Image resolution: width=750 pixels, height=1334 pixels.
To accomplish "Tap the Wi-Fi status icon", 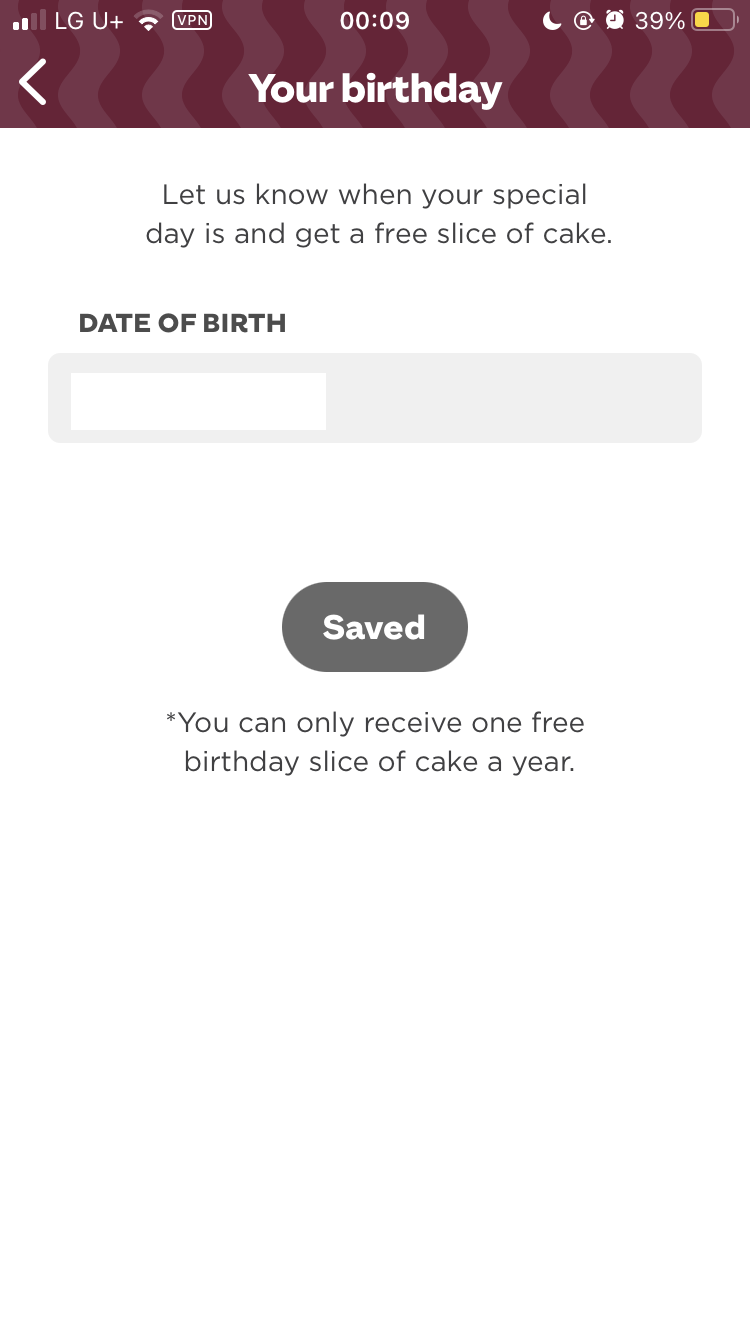I will coord(149,21).
